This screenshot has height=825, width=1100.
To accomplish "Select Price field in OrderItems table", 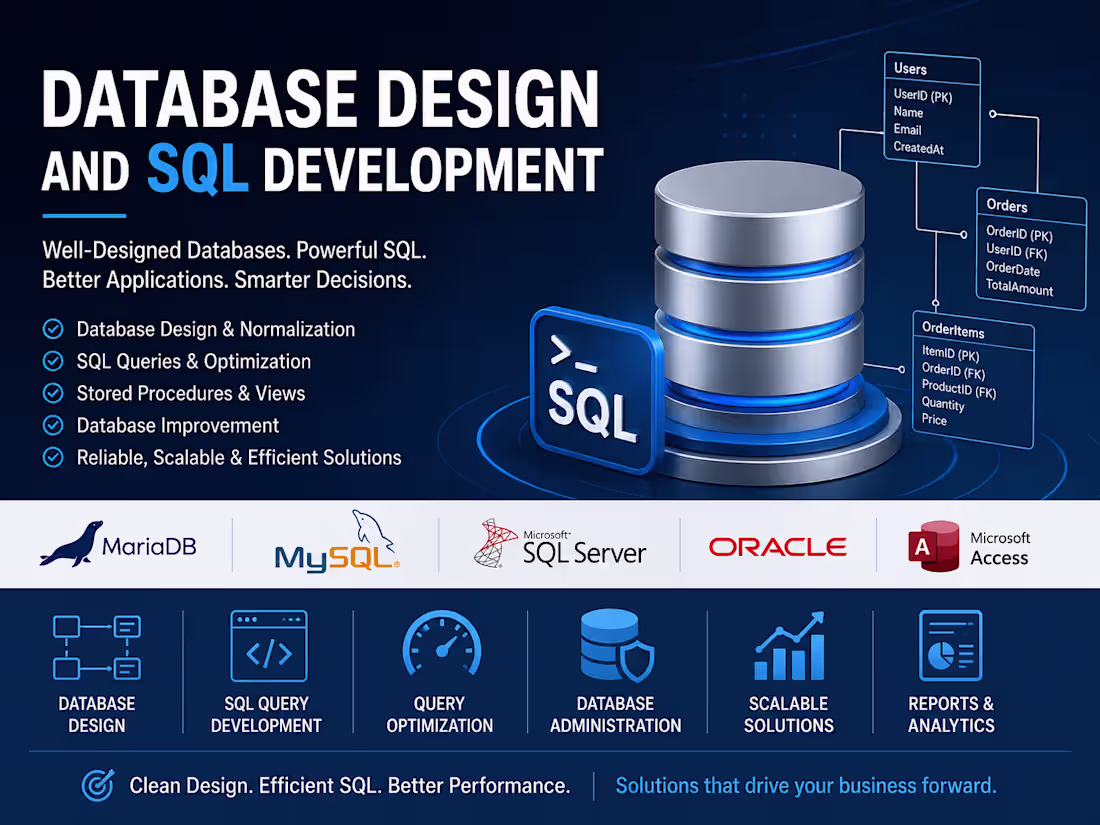I will pyautogui.click(x=934, y=420).
